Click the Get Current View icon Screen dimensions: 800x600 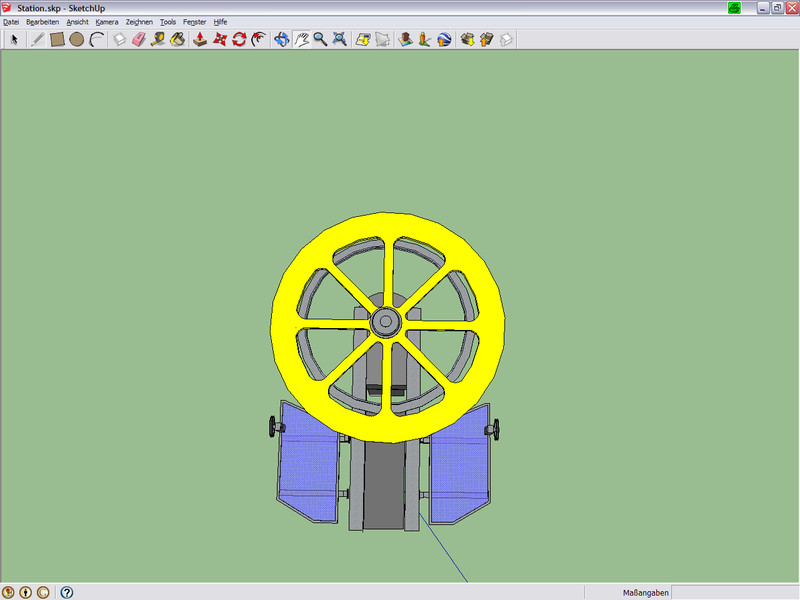(x=363, y=39)
